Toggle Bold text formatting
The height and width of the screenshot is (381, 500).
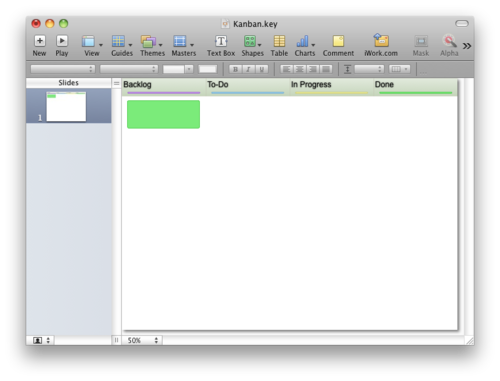[235, 69]
